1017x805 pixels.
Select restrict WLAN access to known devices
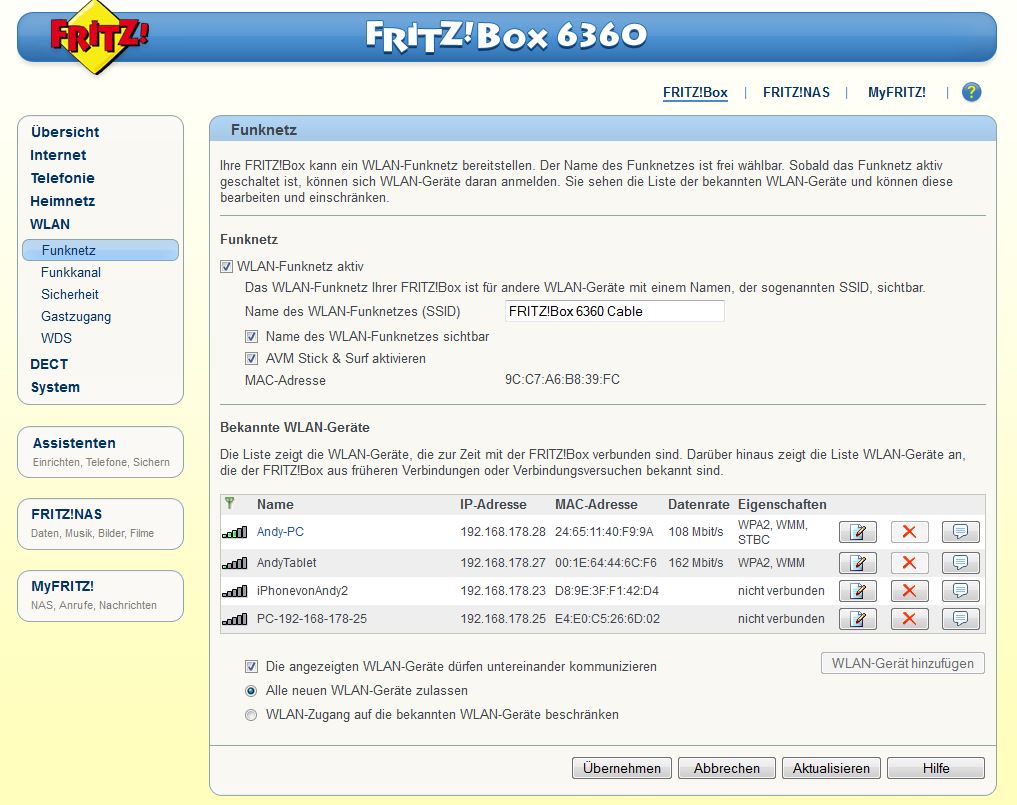[251, 715]
